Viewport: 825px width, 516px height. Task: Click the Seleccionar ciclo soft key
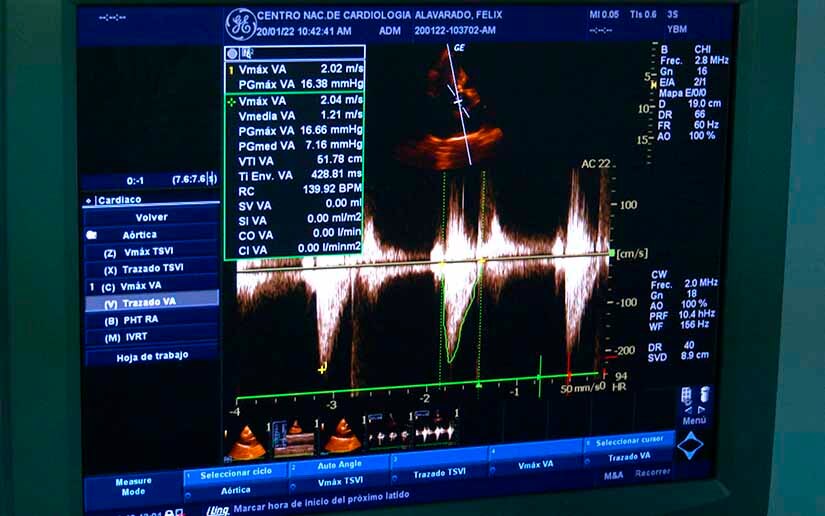[x=236, y=473]
